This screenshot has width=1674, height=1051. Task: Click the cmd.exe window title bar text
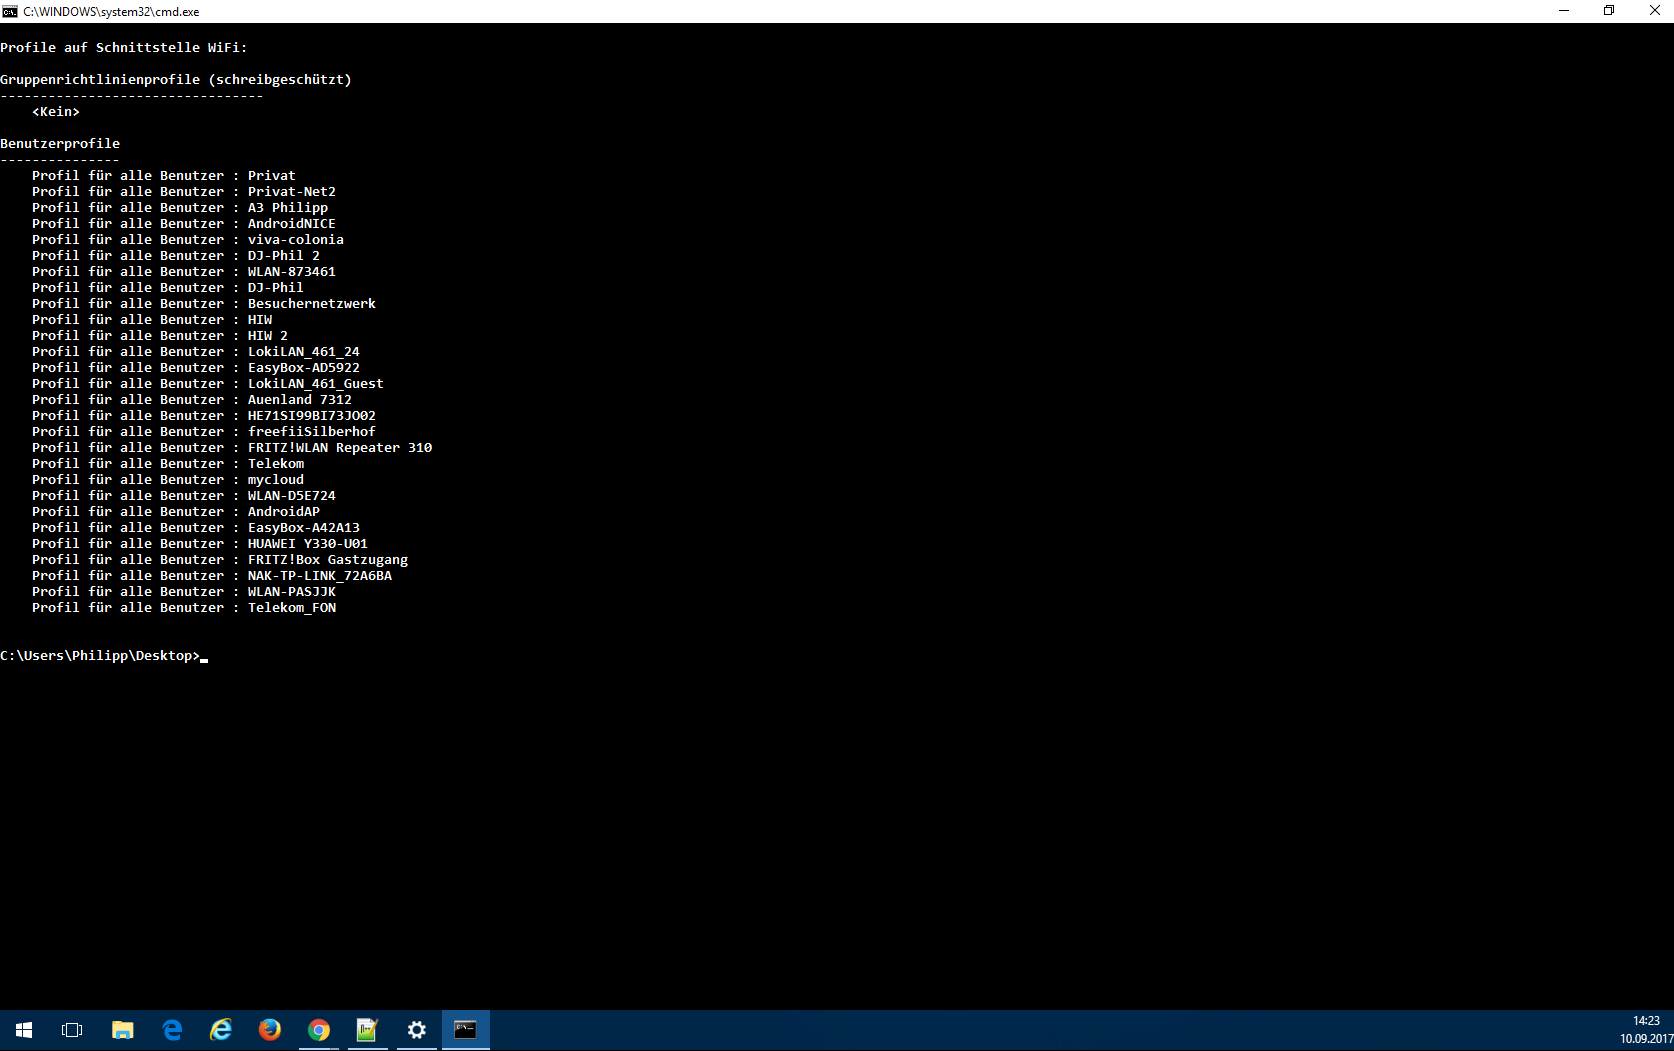coord(111,12)
